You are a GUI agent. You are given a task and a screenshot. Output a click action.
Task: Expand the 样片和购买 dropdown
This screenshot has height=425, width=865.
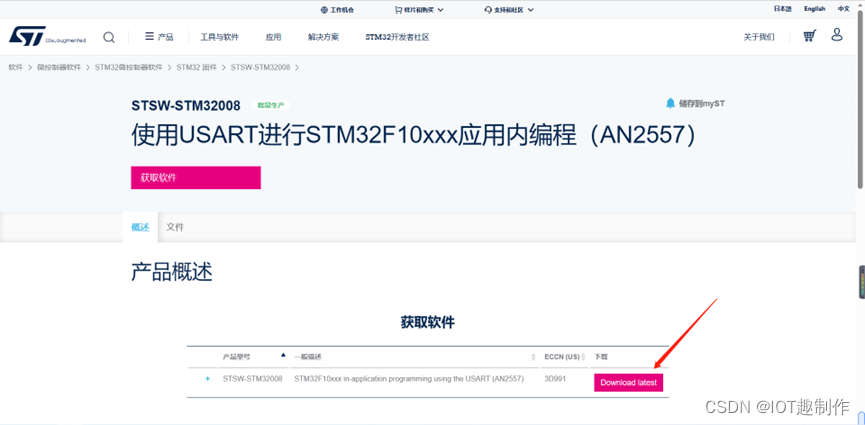(x=419, y=9)
